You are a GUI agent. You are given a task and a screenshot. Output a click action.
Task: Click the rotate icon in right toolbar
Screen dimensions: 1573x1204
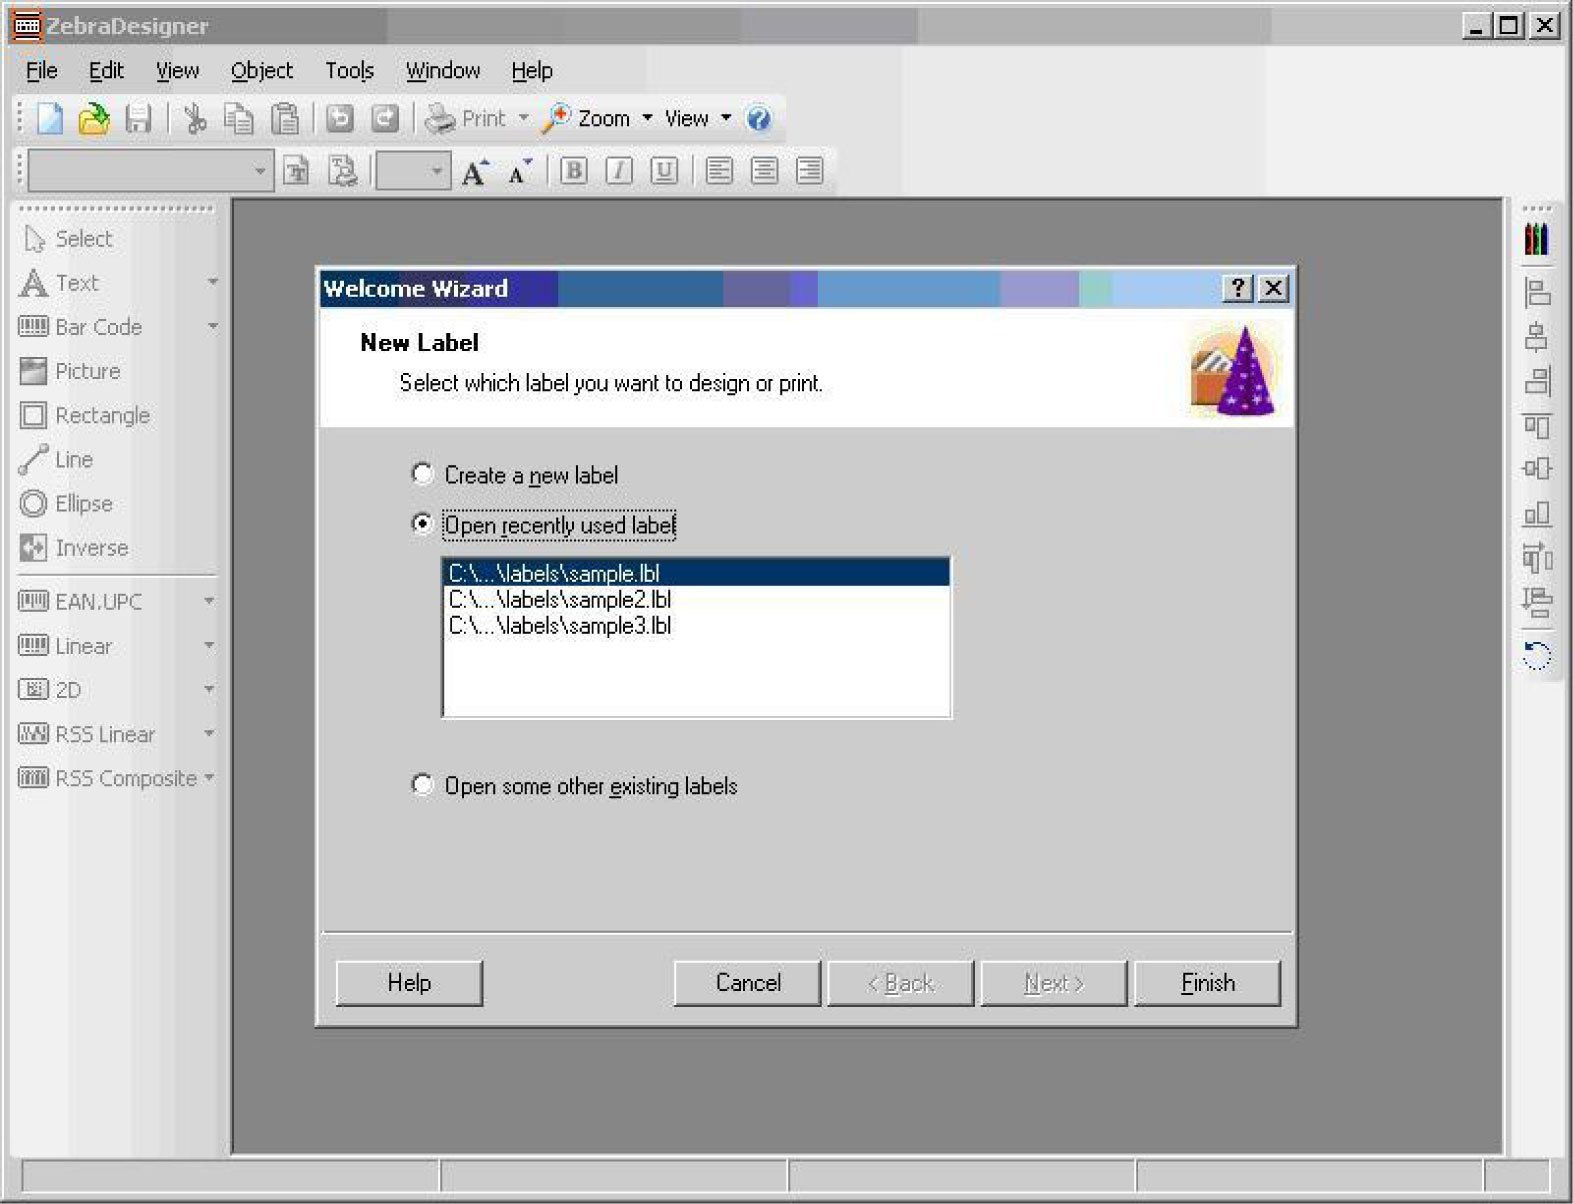tap(1537, 656)
